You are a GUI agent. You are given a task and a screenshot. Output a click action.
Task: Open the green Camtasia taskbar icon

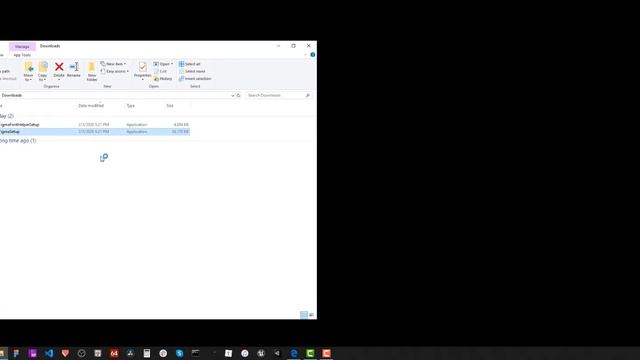pyautogui.click(x=310, y=353)
